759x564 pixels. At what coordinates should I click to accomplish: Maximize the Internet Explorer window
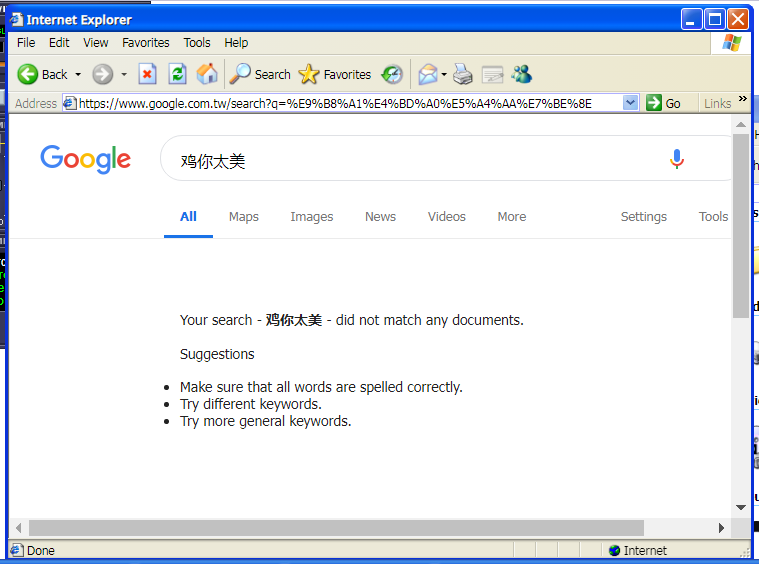[x=714, y=19]
